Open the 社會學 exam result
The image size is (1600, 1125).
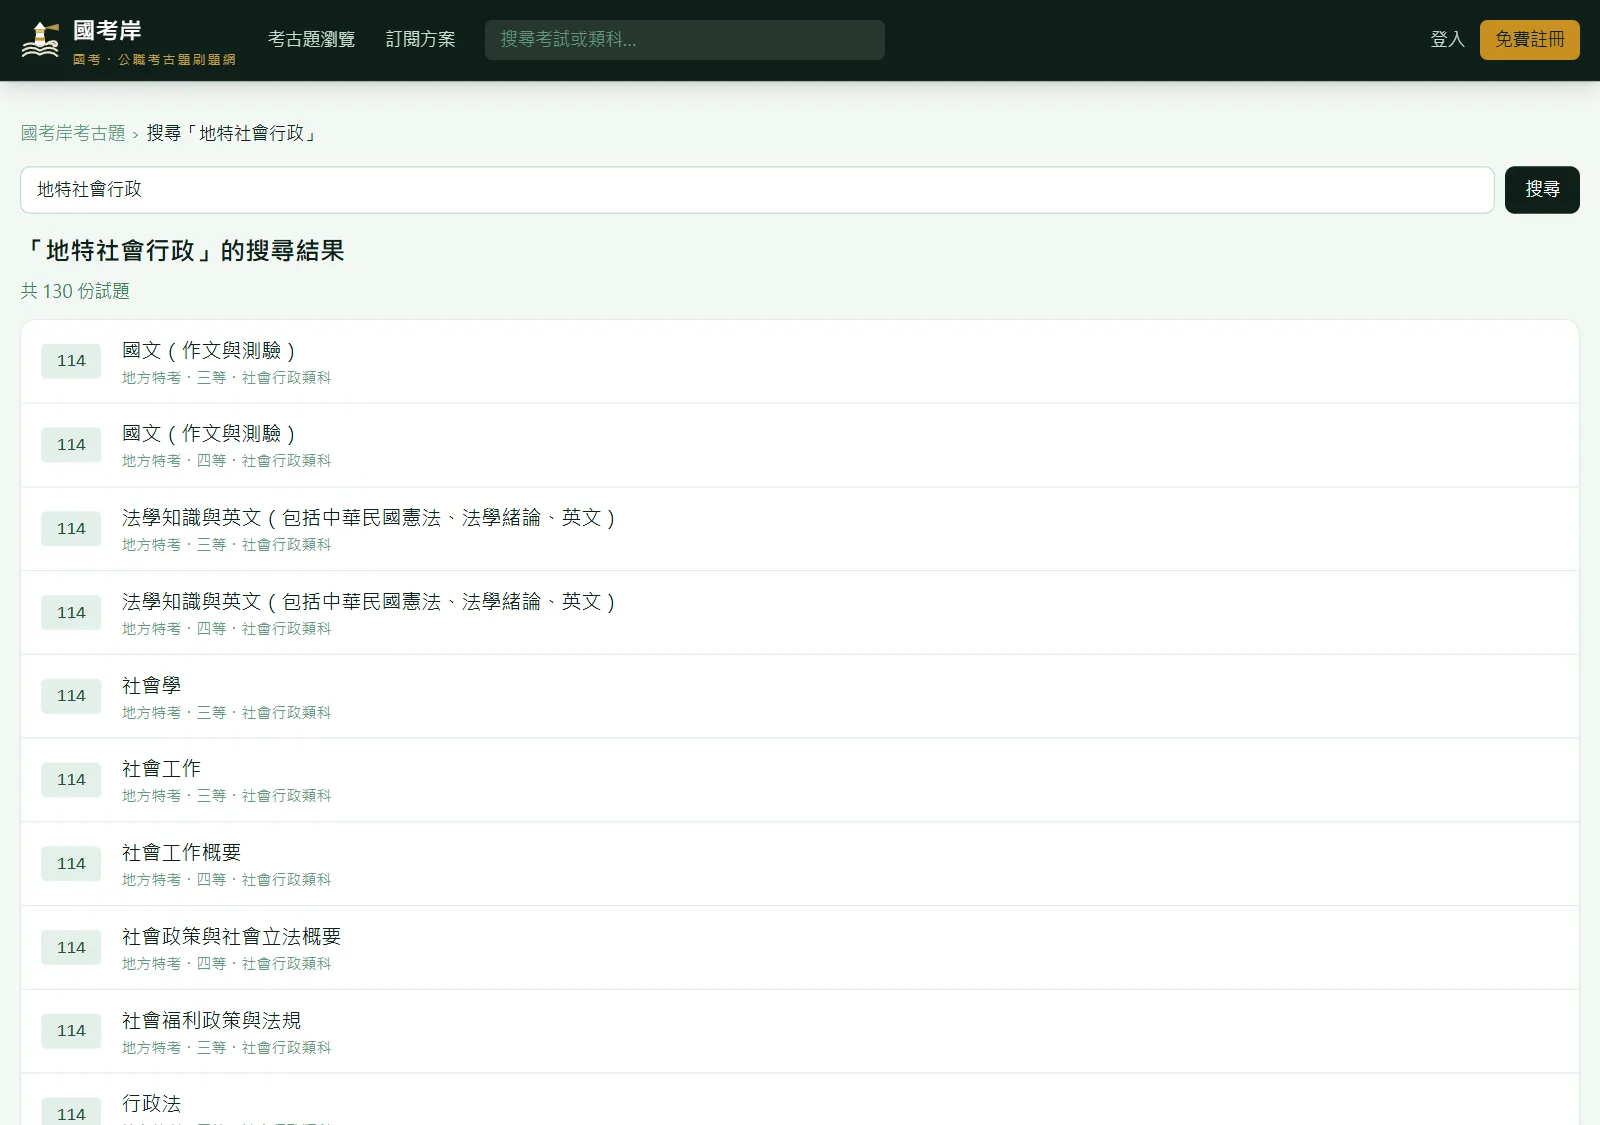(x=800, y=697)
